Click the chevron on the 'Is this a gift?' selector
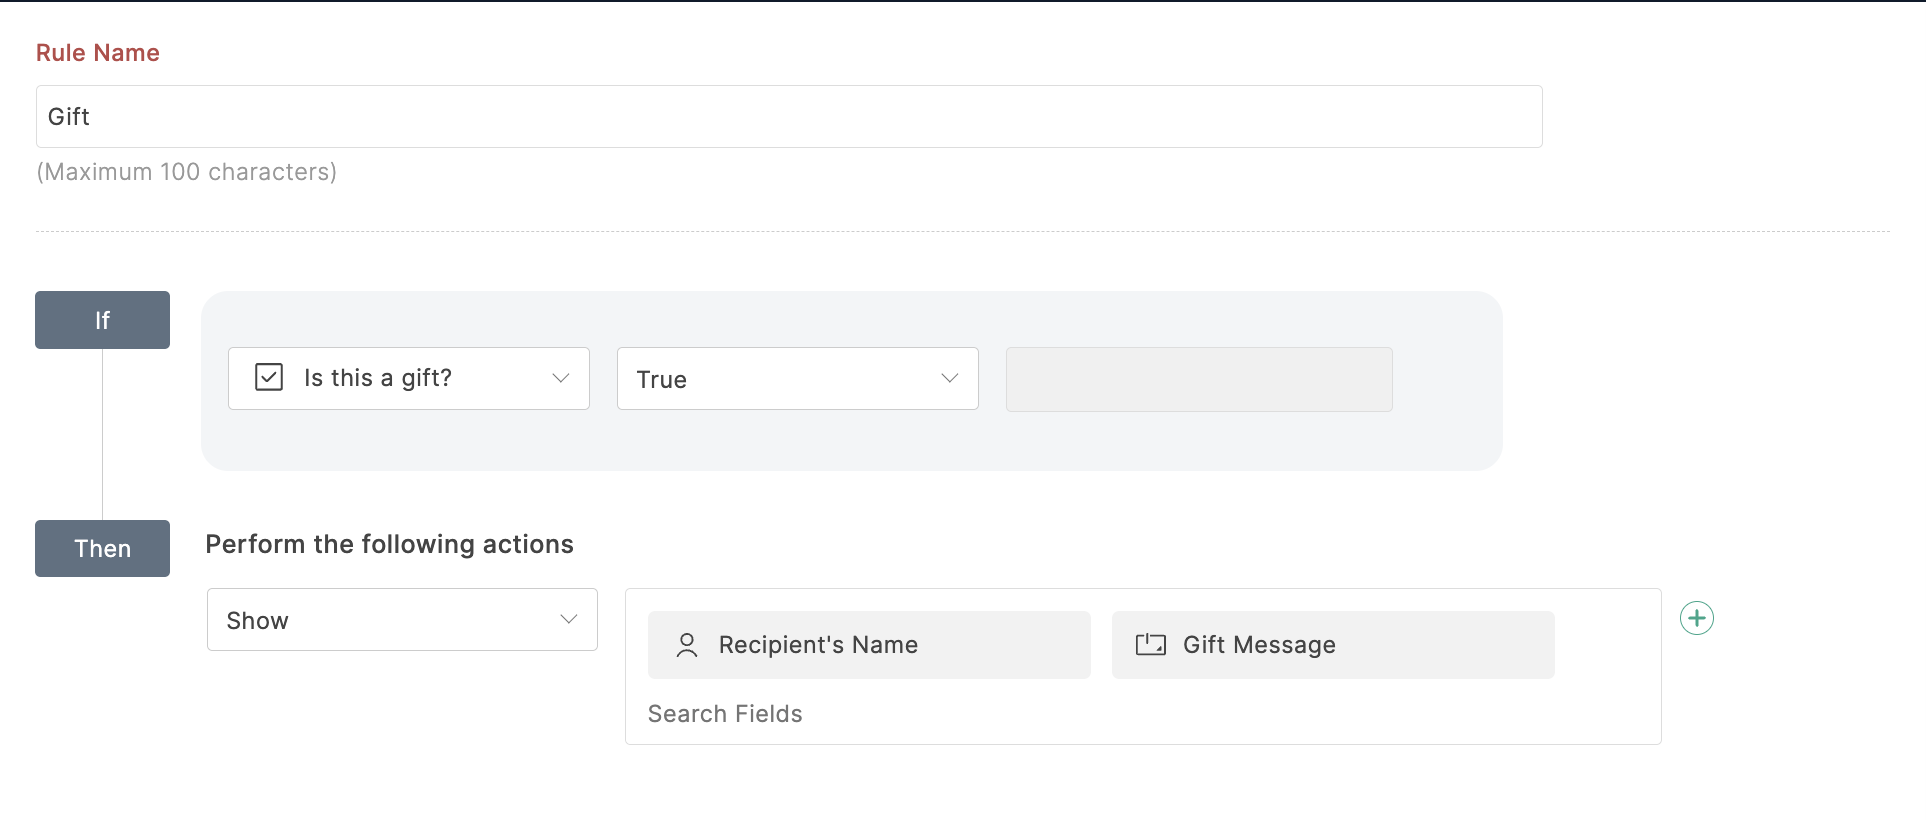This screenshot has width=1926, height=820. [560, 378]
